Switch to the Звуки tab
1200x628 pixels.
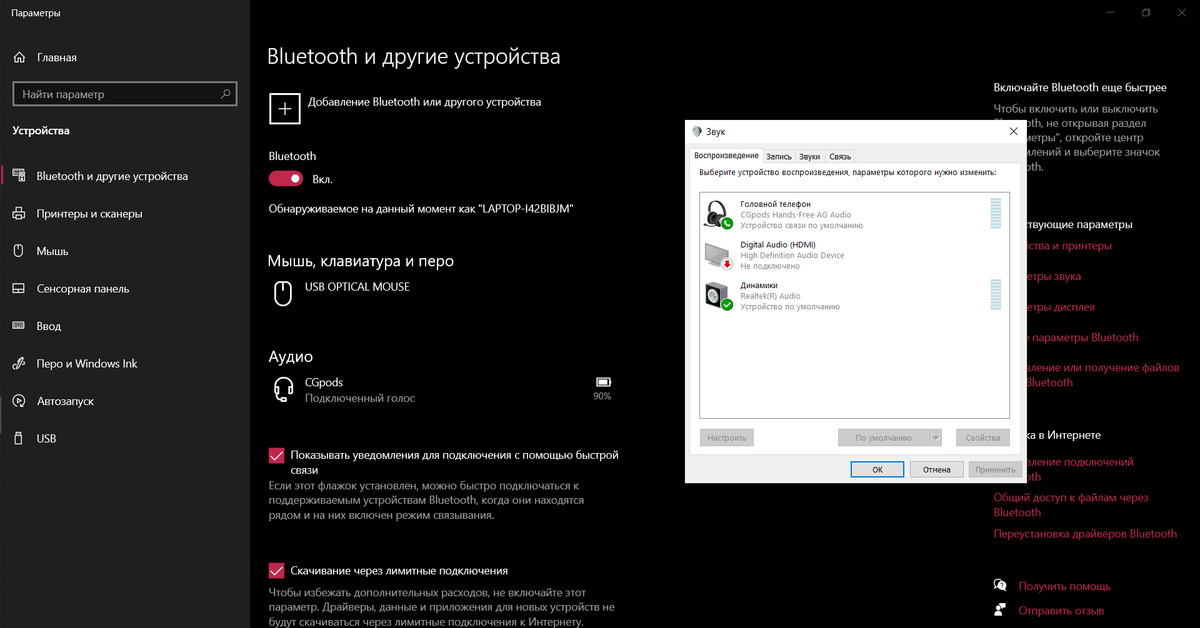(810, 157)
